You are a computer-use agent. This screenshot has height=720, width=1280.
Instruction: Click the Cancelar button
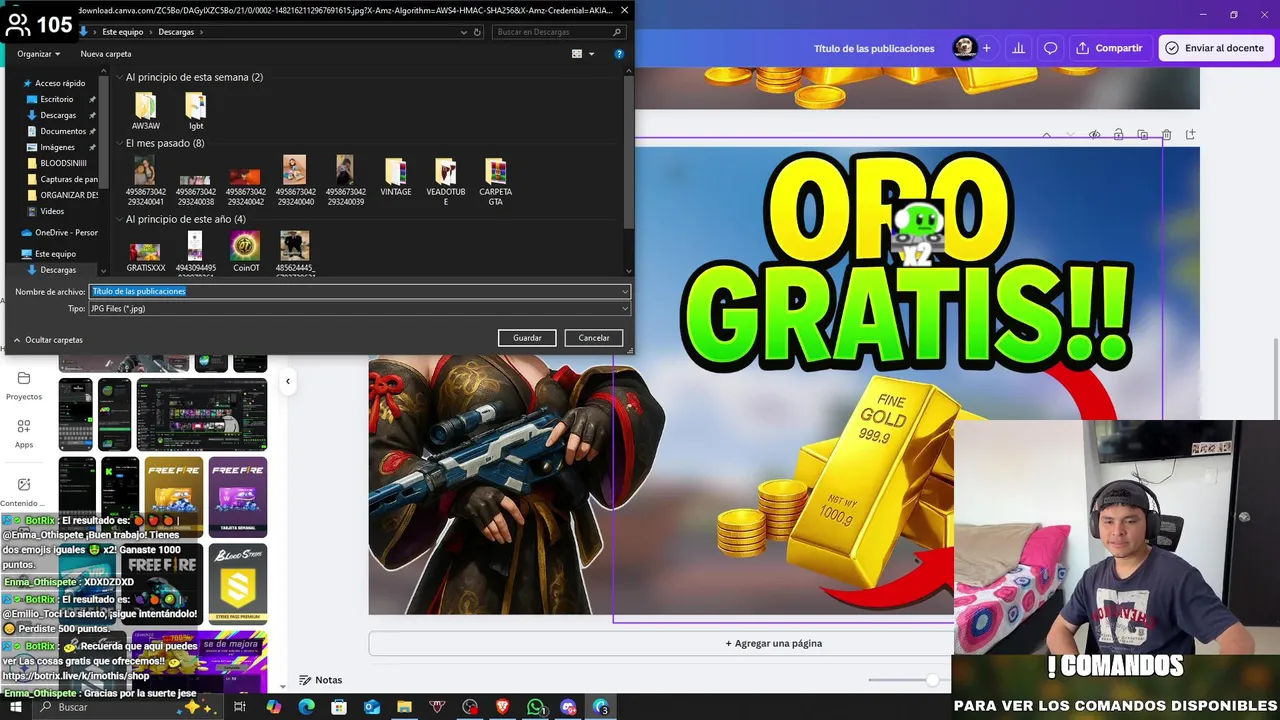click(594, 338)
